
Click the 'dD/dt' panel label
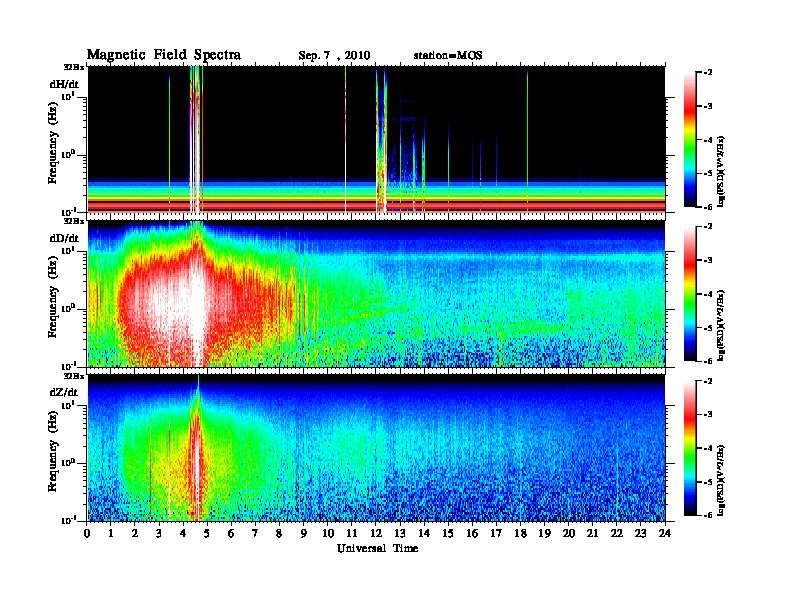coord(64,238)
